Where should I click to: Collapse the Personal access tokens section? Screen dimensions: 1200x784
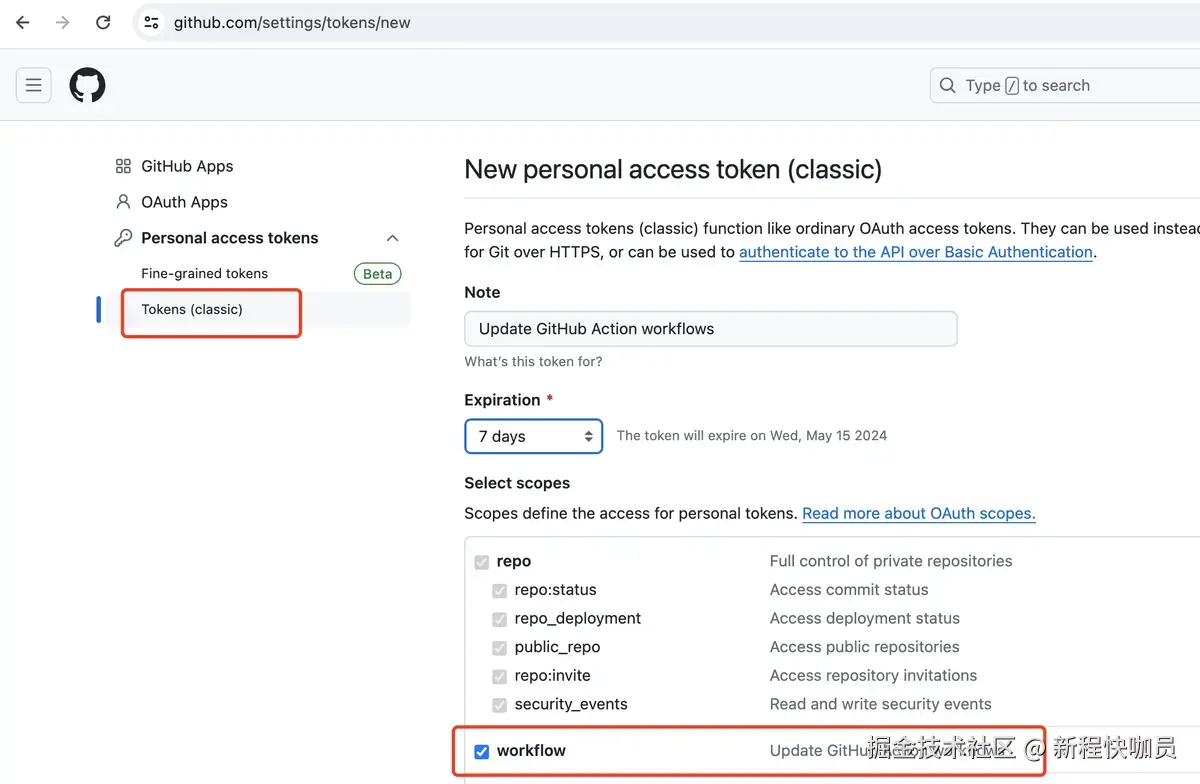[392, 238]
